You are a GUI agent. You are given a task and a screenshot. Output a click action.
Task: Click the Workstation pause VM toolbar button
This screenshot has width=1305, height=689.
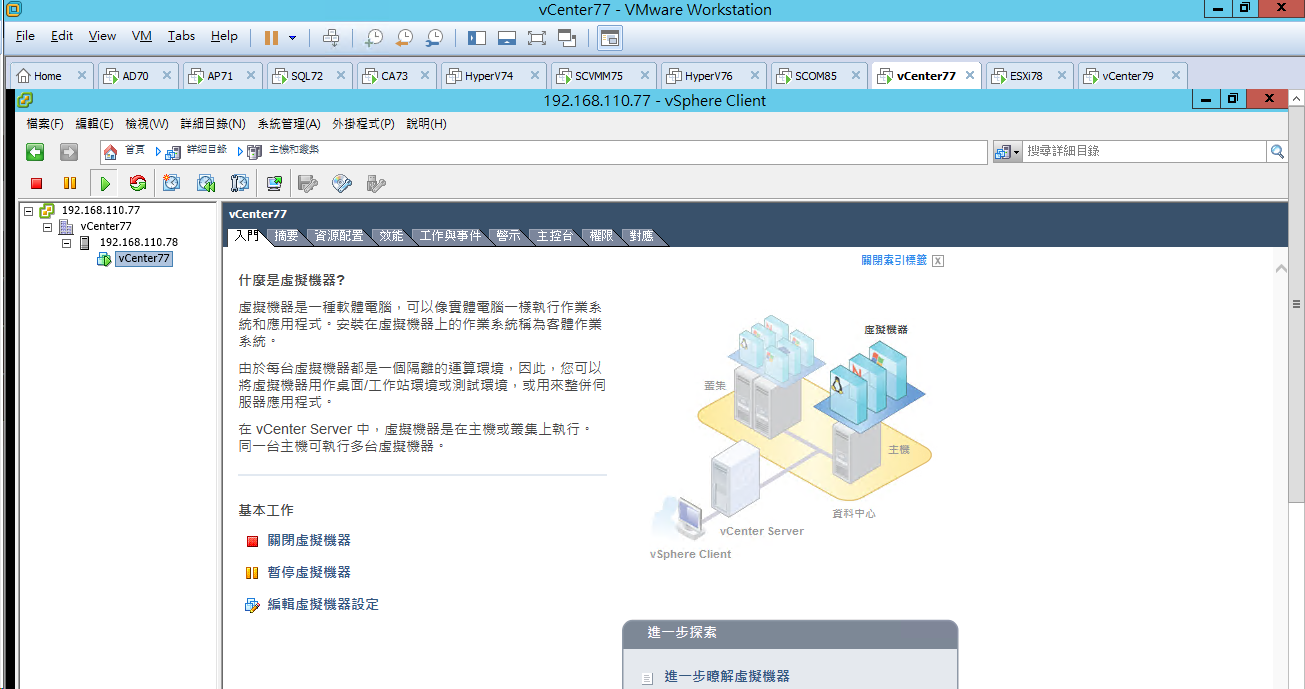[x=271, y=37]
